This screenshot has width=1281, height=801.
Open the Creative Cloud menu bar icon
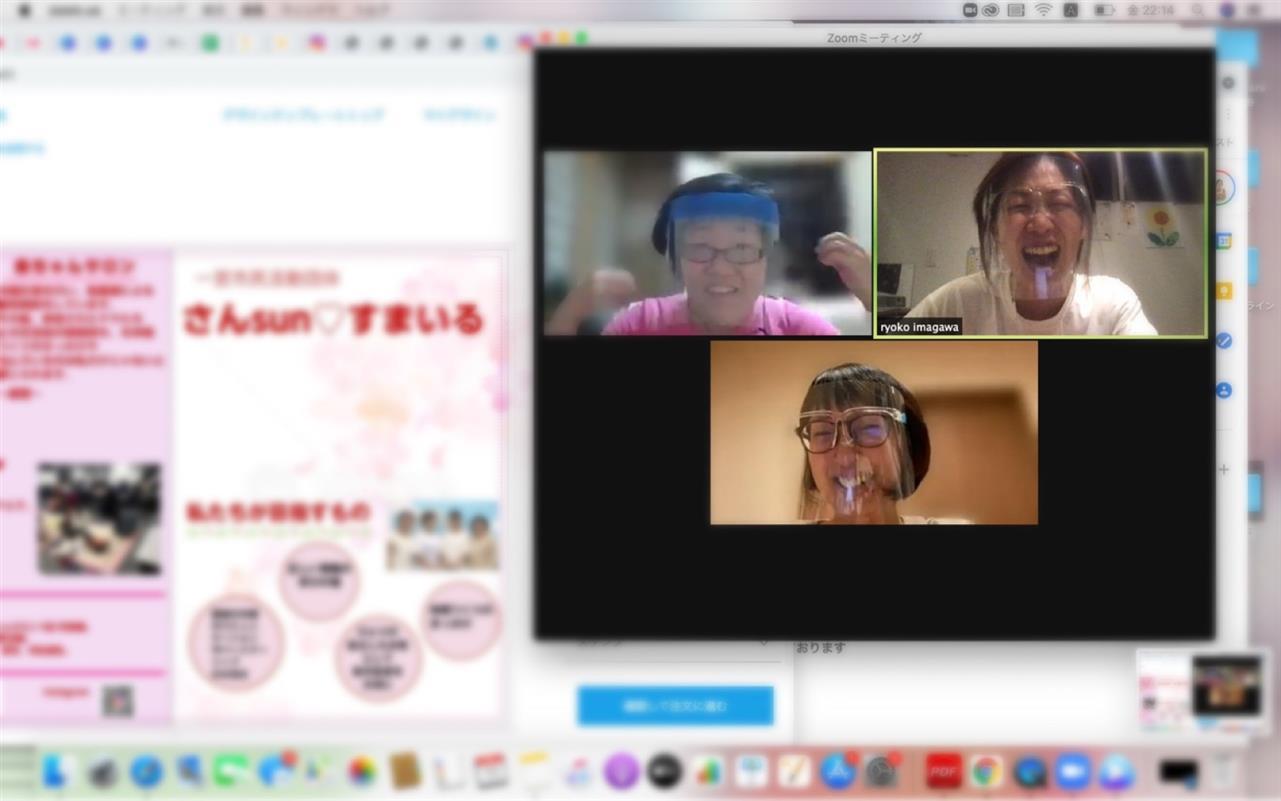pyautogui.click(x=991, y=10)
